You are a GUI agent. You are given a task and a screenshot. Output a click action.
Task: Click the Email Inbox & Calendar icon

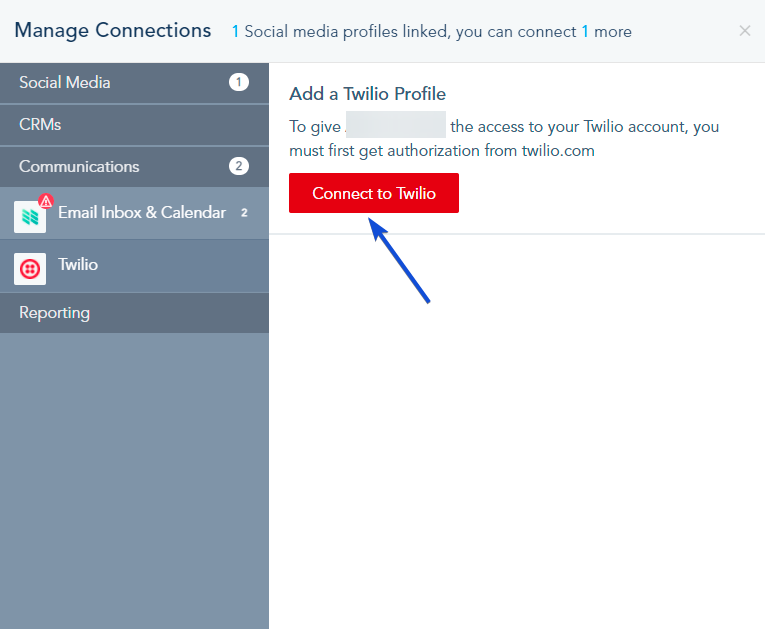click(x=30, y=217)
